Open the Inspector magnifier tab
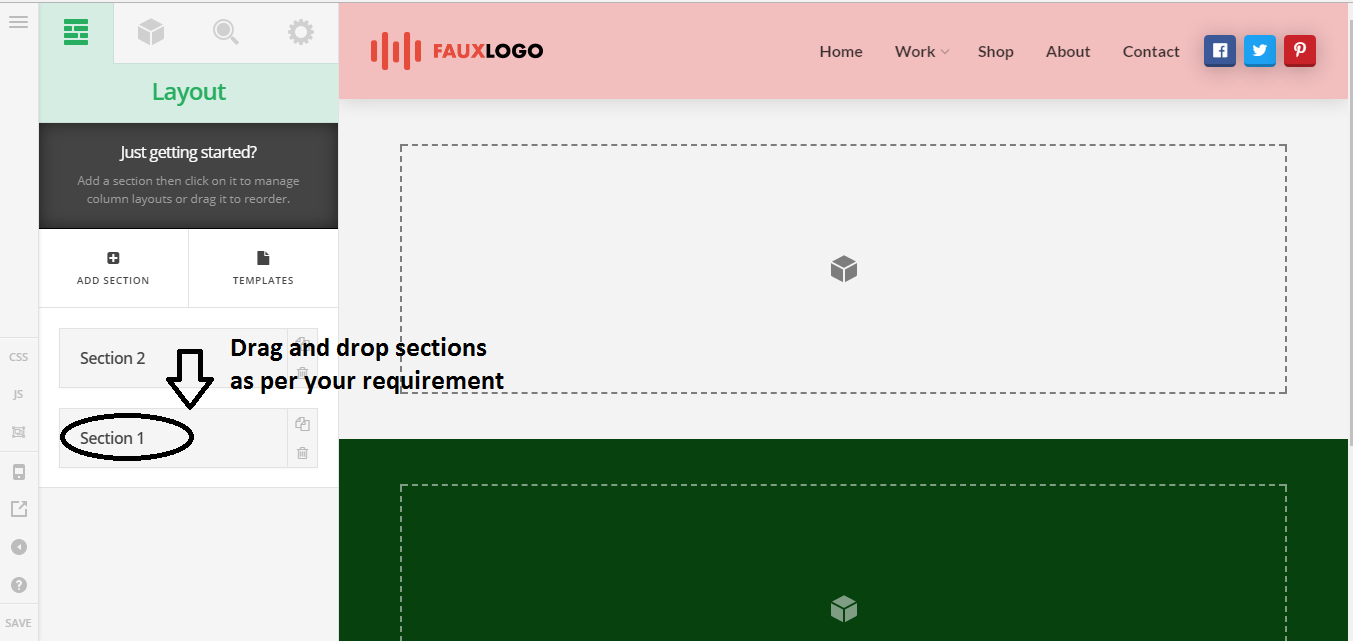This screenshot has height=641, width=1353. pyautogui.click(x=226, y=32)
